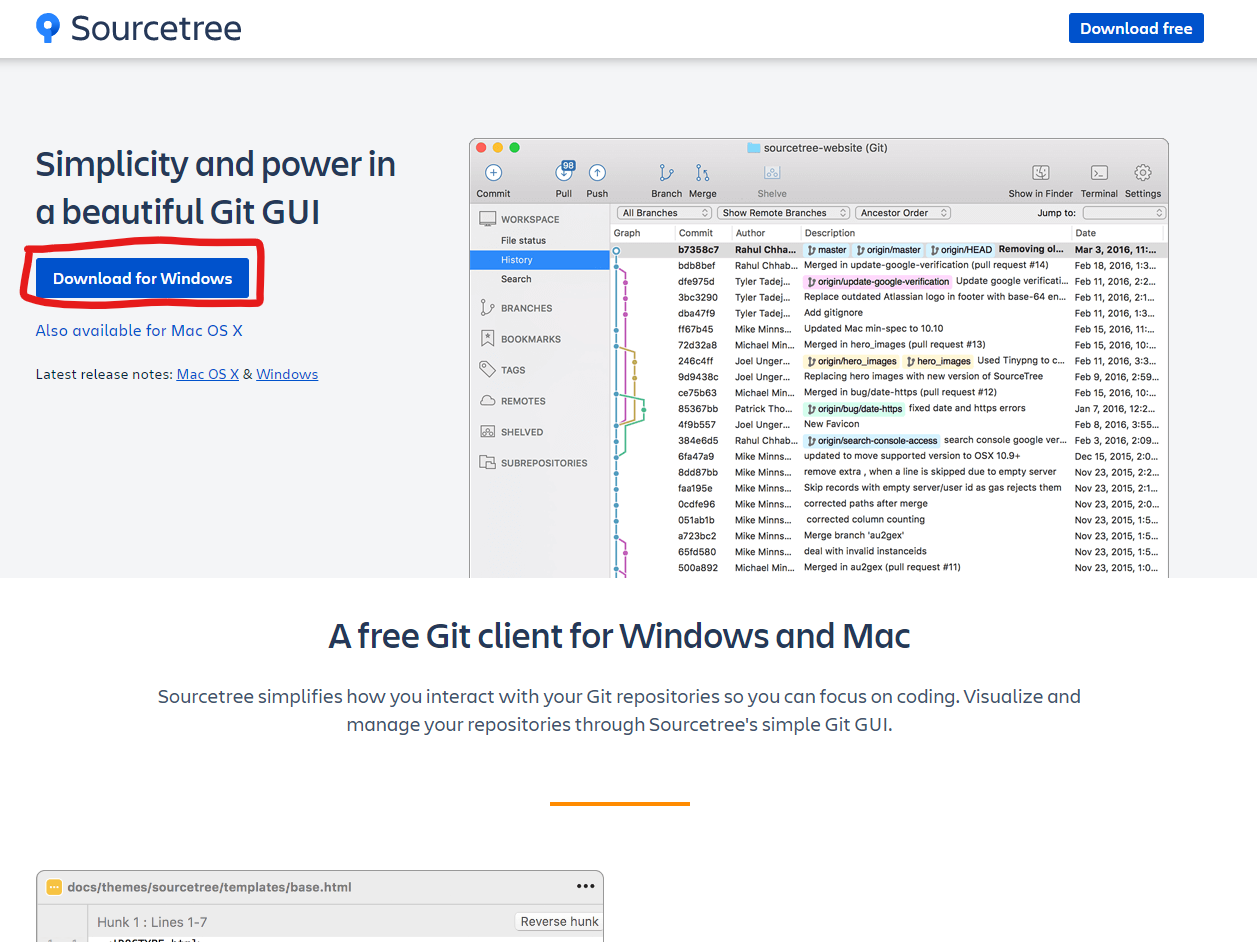Open Mac OS X release notes link
Viewport: 1257px width, 942px height.
208,374
